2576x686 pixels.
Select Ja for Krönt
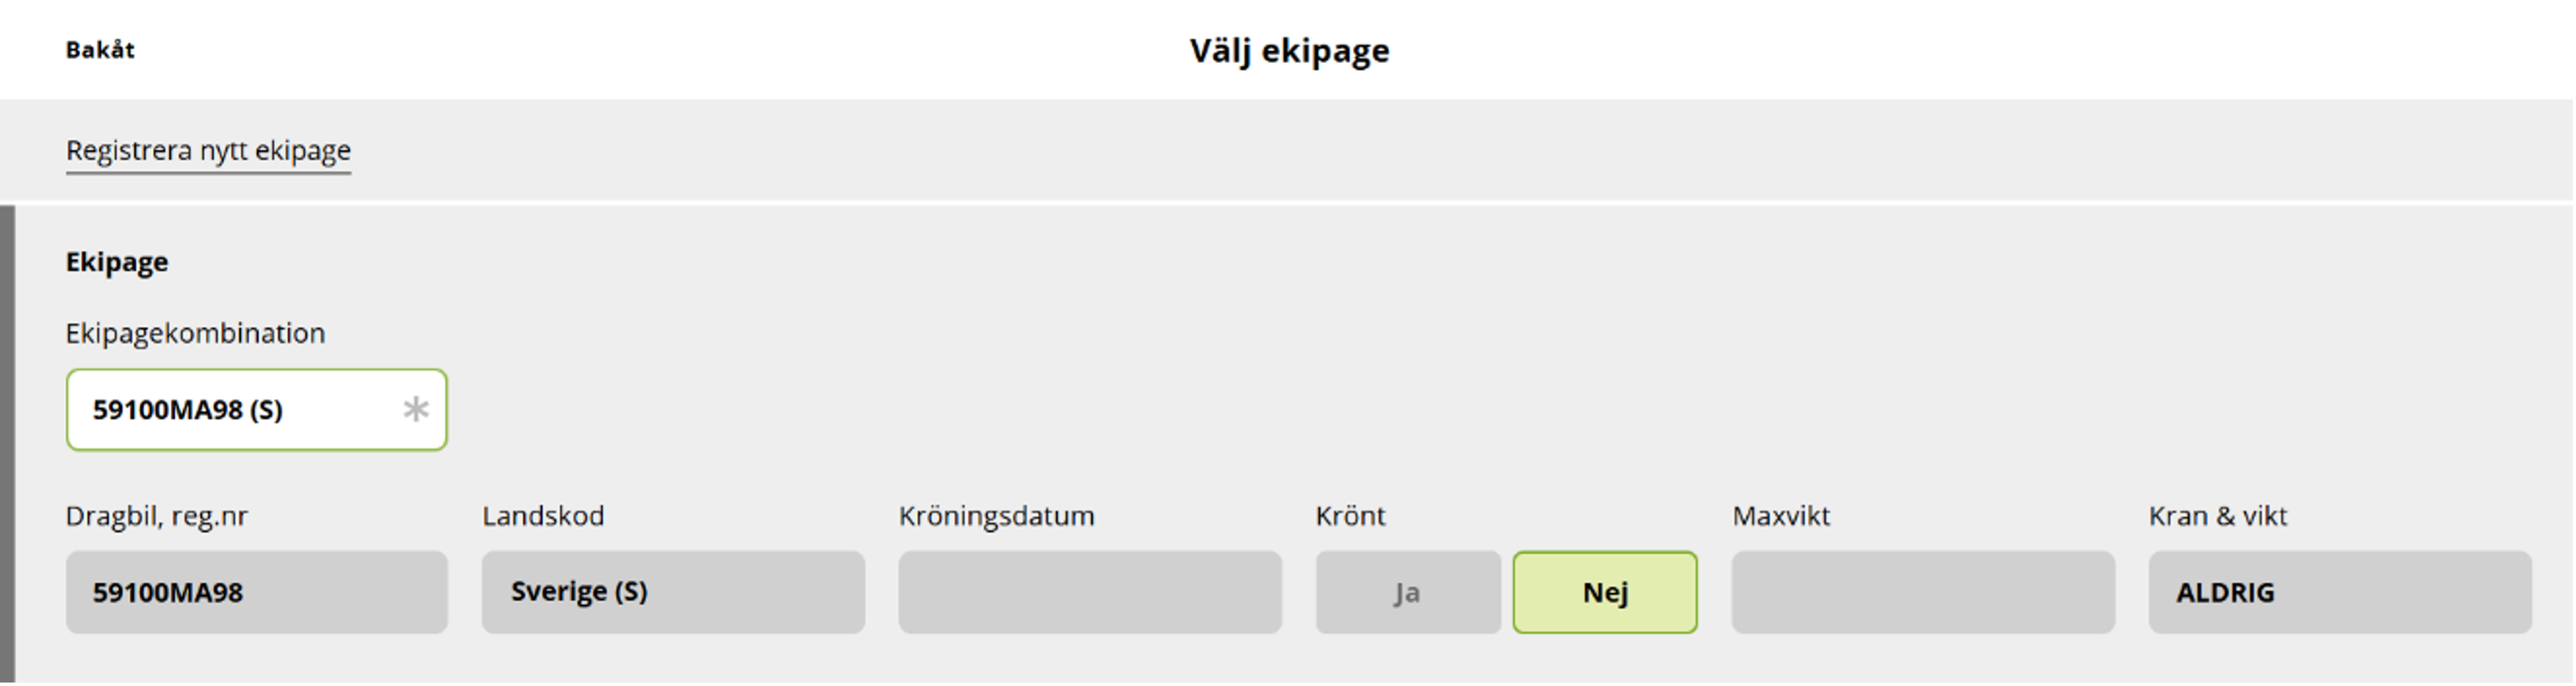(1407, 592)
